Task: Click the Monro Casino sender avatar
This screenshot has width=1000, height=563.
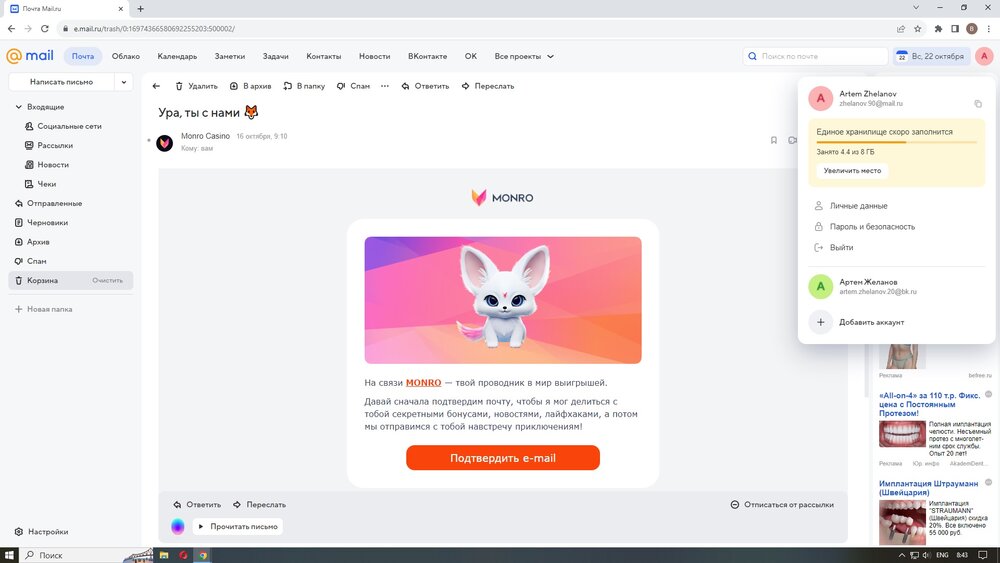Action: tap(165, 143)
